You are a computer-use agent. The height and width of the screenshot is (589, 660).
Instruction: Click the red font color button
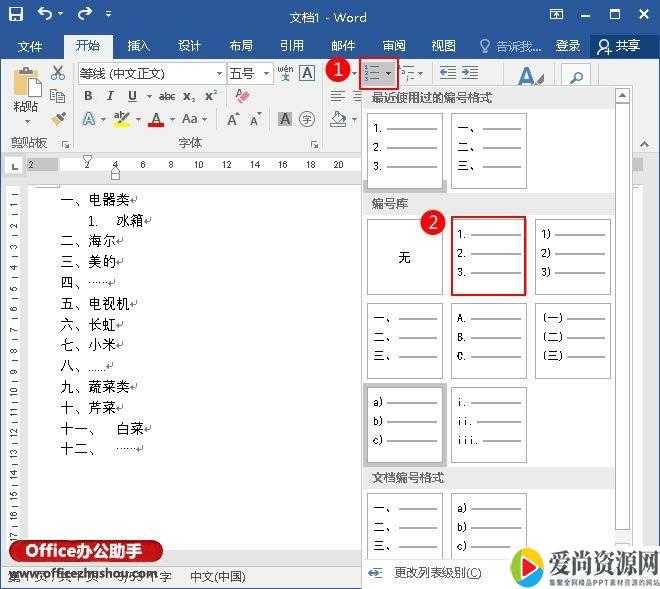156,119
